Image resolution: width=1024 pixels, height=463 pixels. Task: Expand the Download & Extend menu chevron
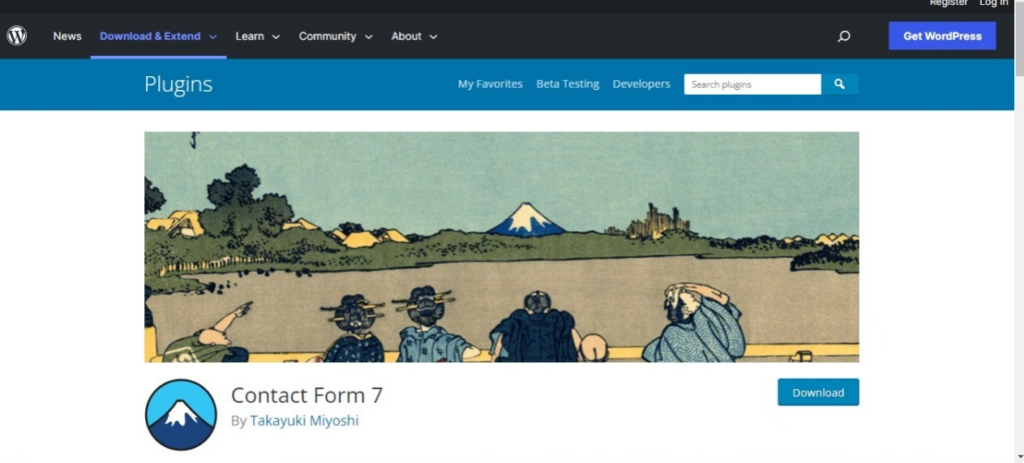click(213, 37)
